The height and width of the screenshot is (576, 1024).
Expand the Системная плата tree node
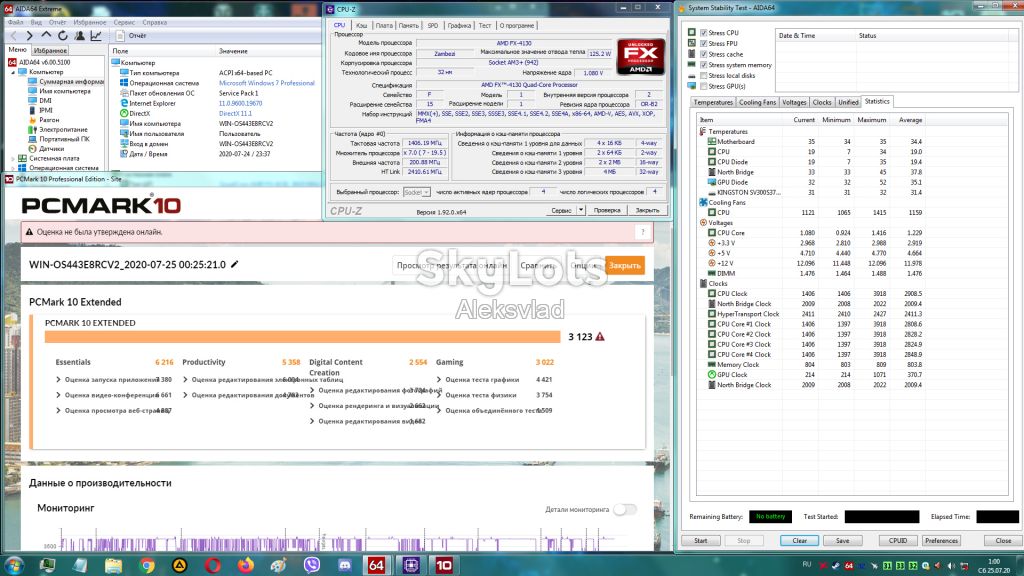12,159
